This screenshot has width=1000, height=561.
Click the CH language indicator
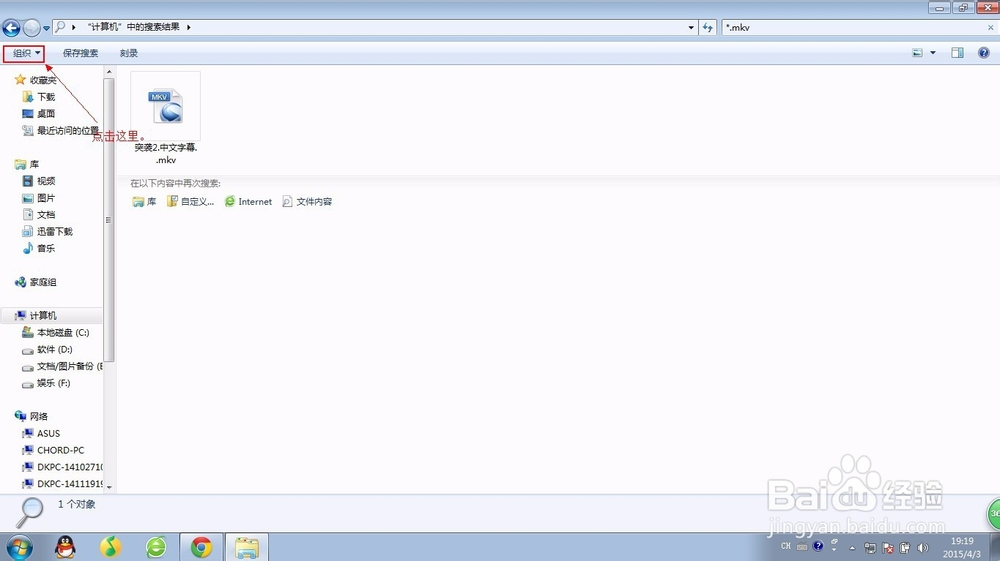pyautogui.click(x=786, y=546)
